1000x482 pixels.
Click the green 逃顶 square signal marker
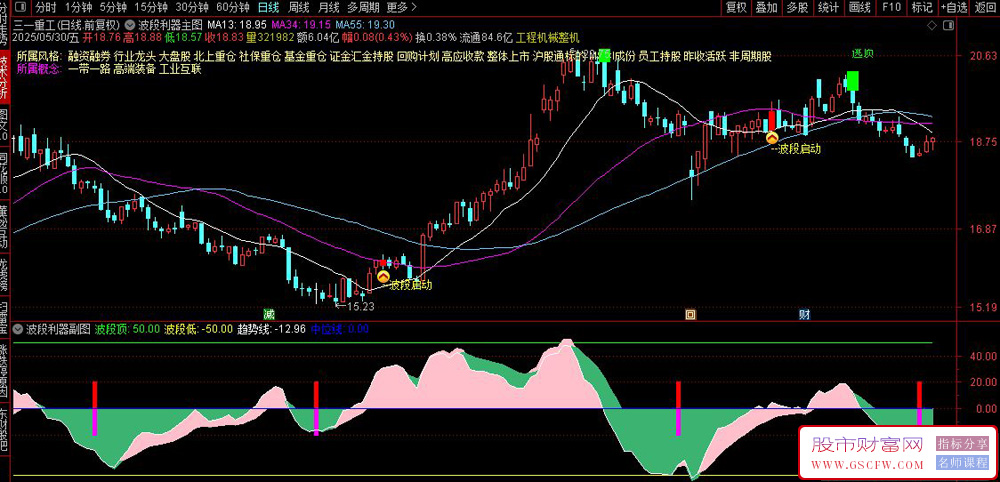click(853, 80)
